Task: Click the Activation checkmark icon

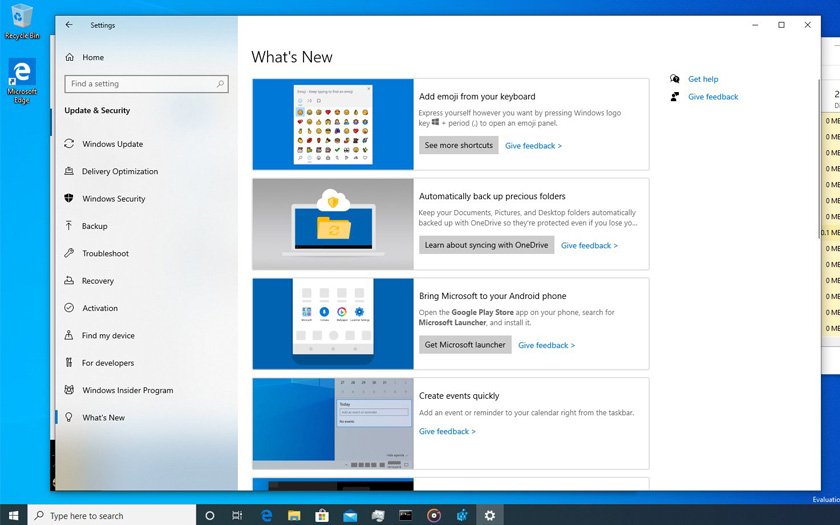Action: click(69, 308)
